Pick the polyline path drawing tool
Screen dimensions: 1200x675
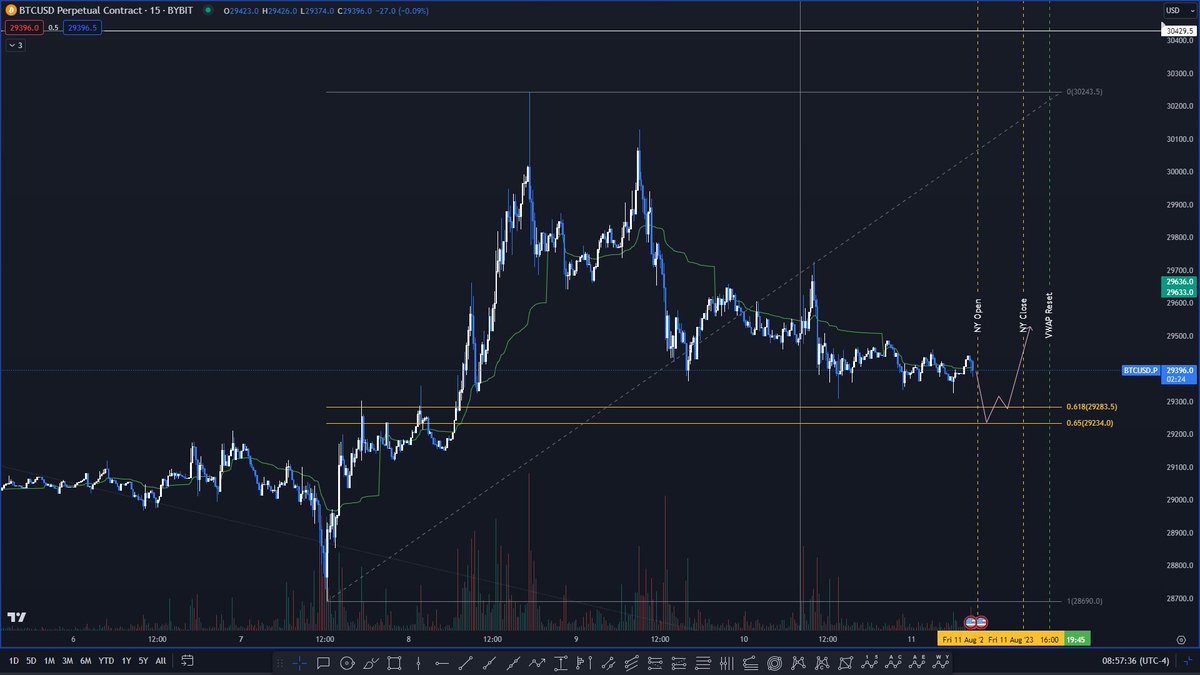[x=537, y=662]
